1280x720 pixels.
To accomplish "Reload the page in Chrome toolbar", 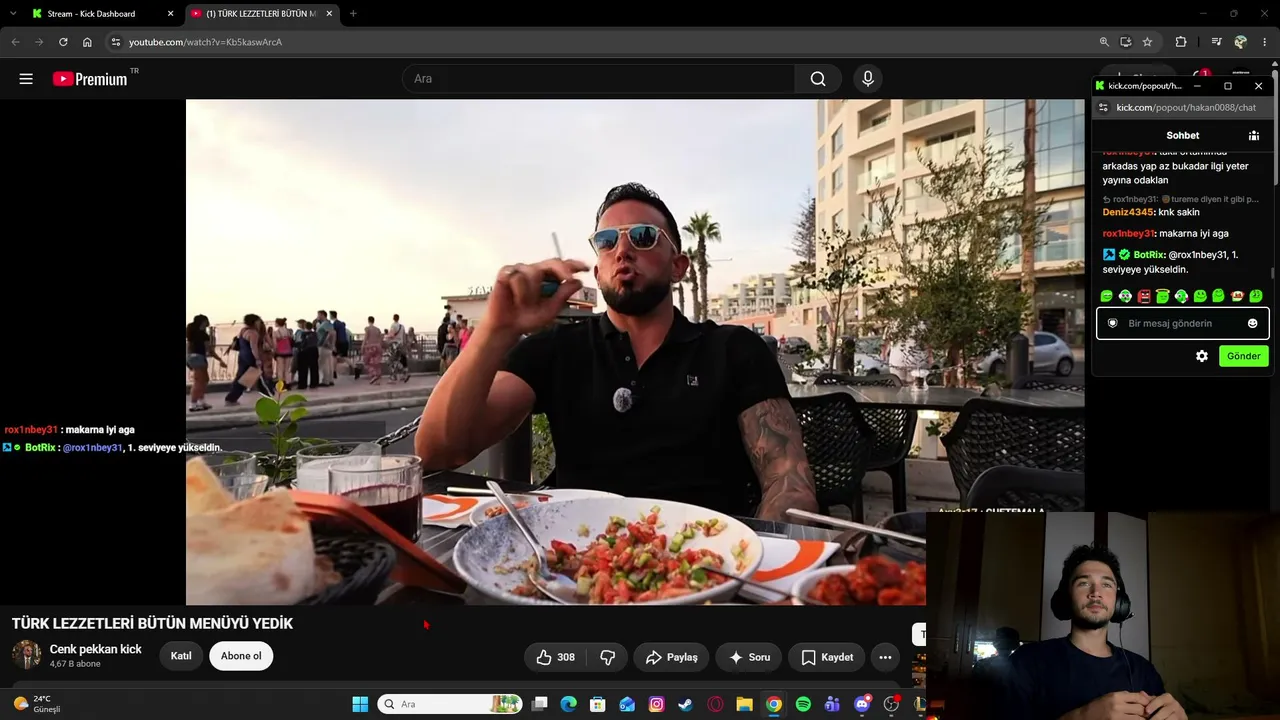I will click(63, 42).
